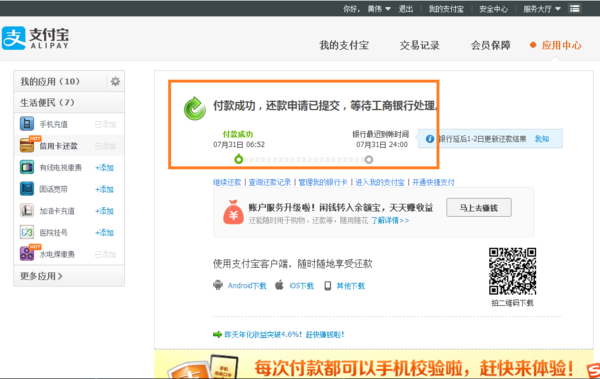This screenshot has height=379, width=600.
Task: Dismiss notice with 我知 link
Action: pyautogui.click(x=542, y=139)
